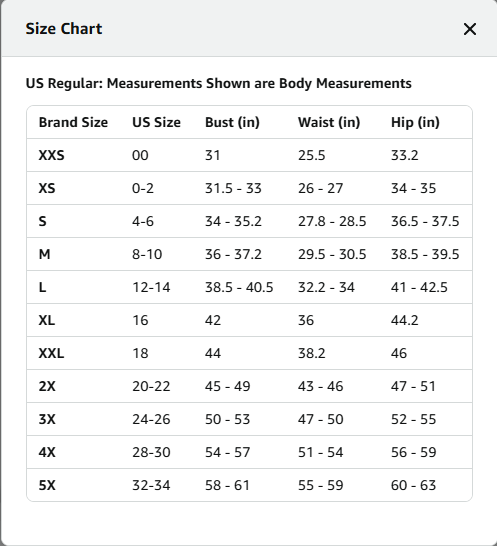
Task: Click the Size Chart title
Action: (64, 29)
